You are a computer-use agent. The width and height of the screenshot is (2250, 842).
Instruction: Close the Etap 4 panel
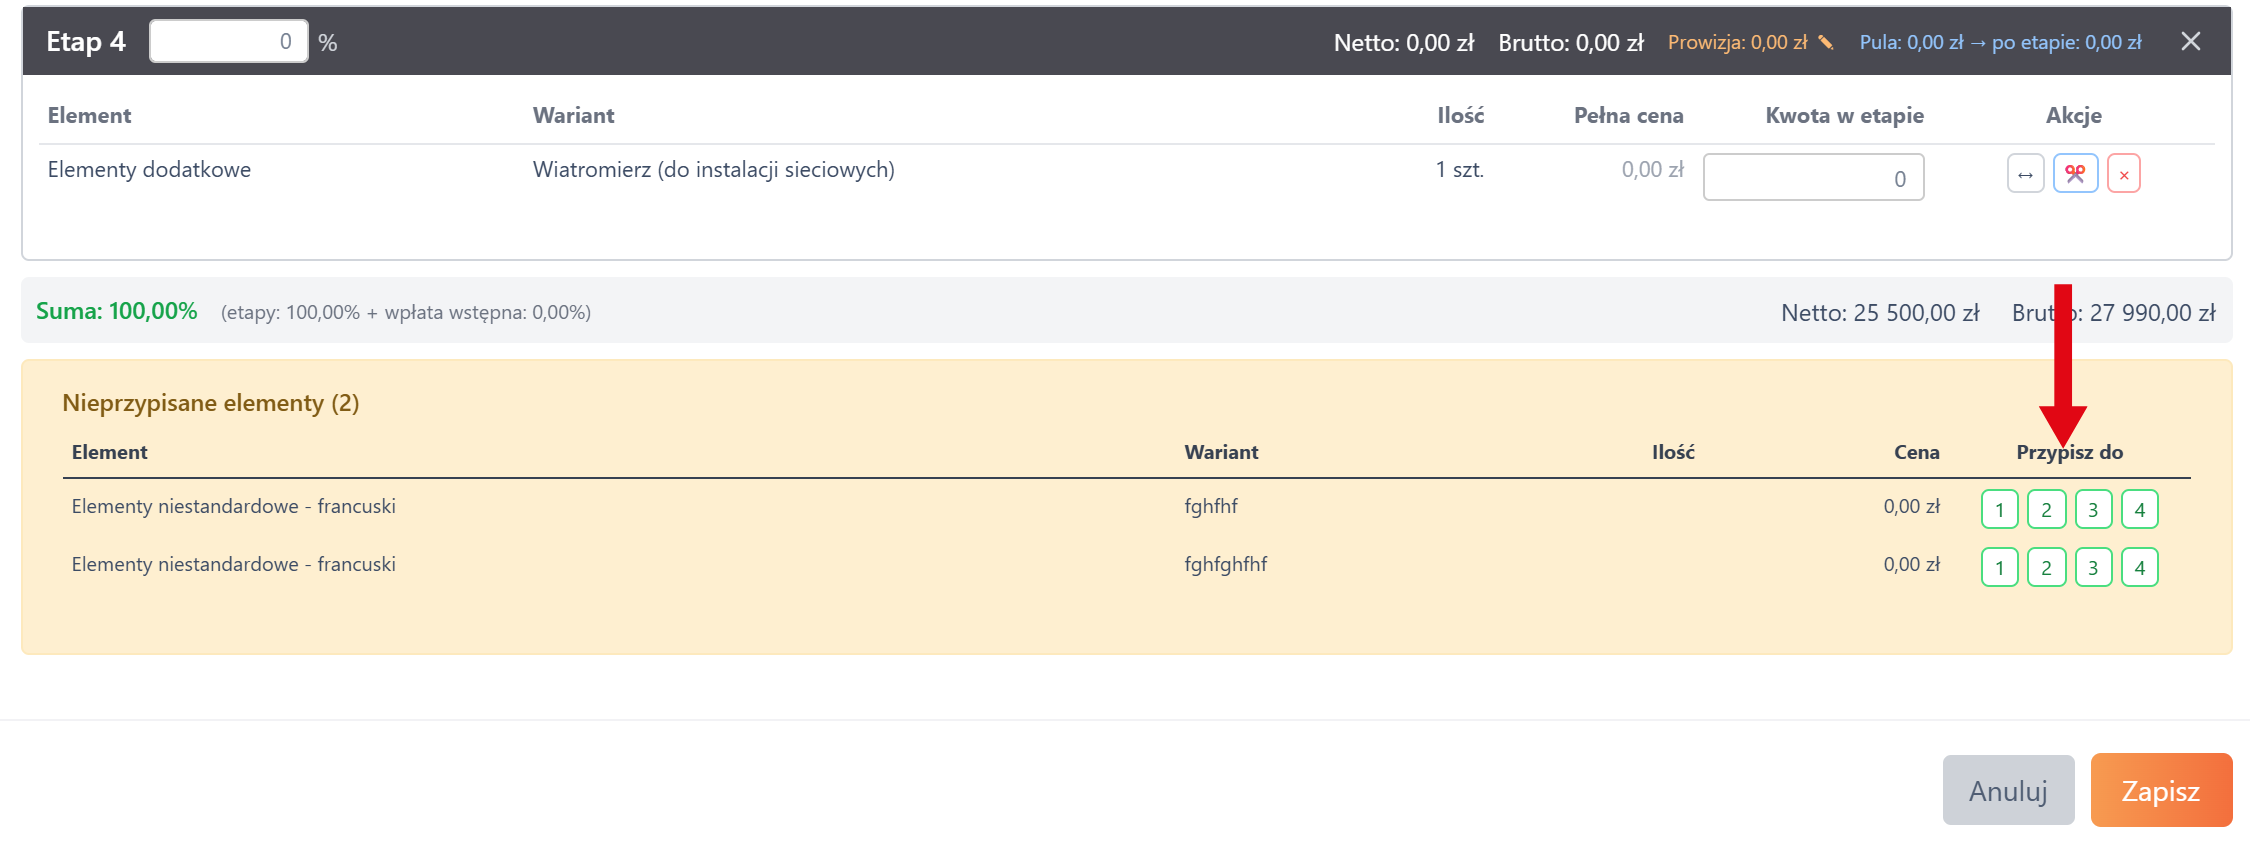coord(2190,41)
